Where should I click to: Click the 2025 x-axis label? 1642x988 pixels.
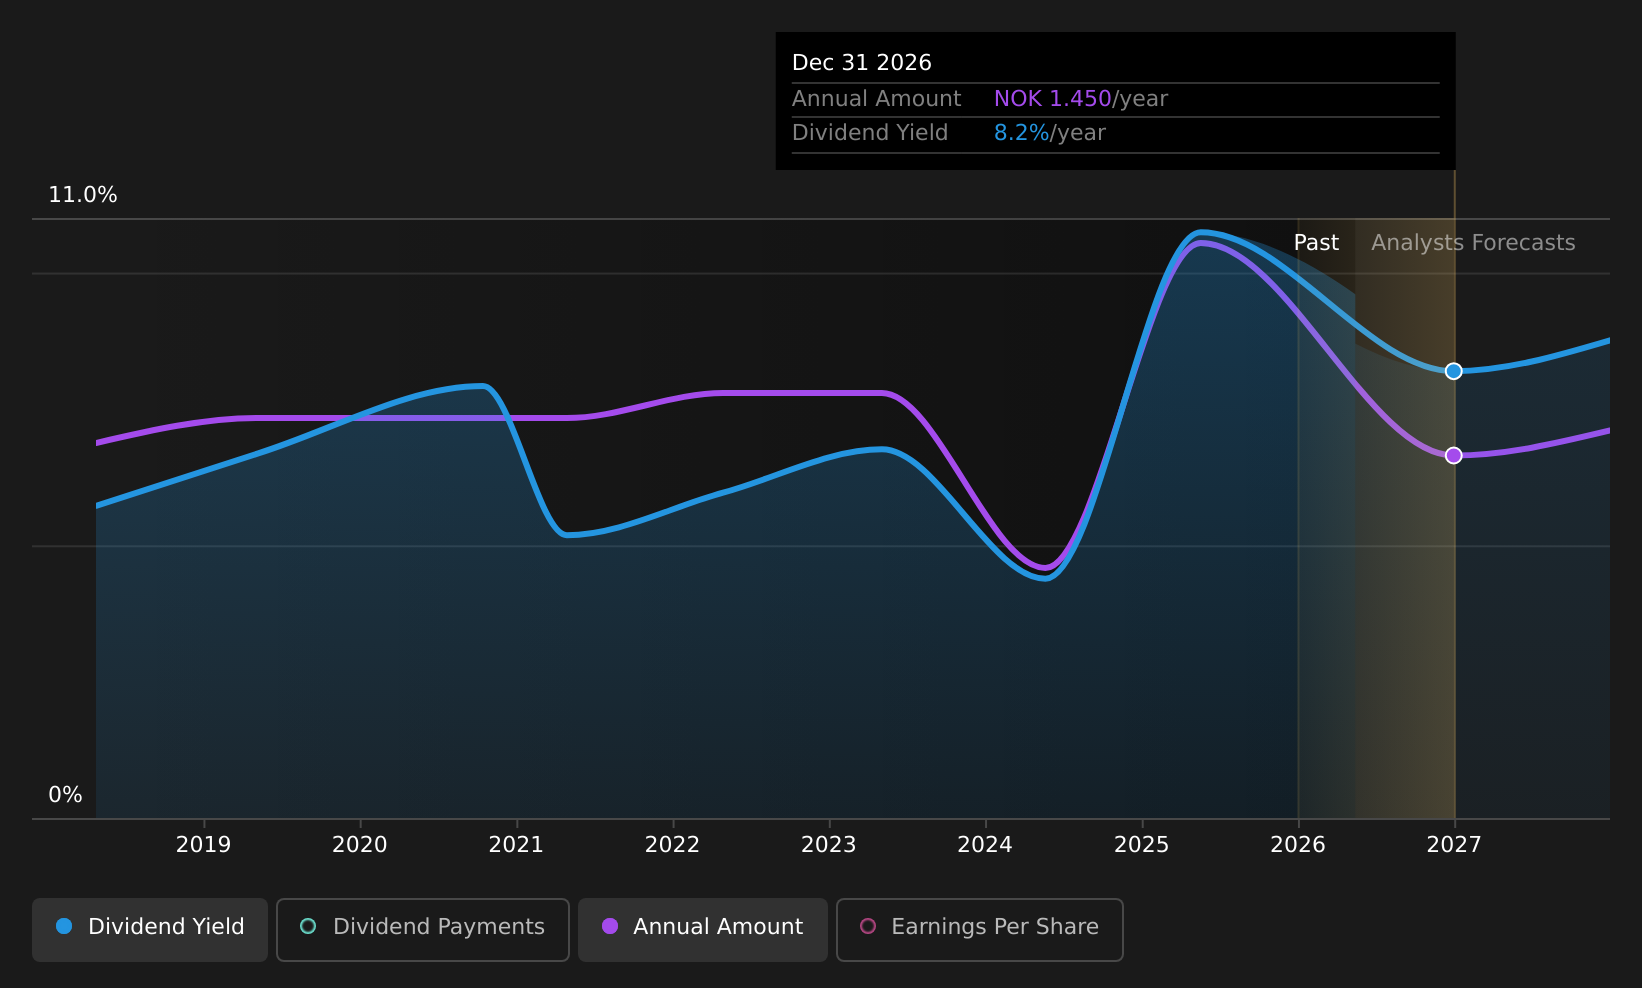tap(1142, 845)
